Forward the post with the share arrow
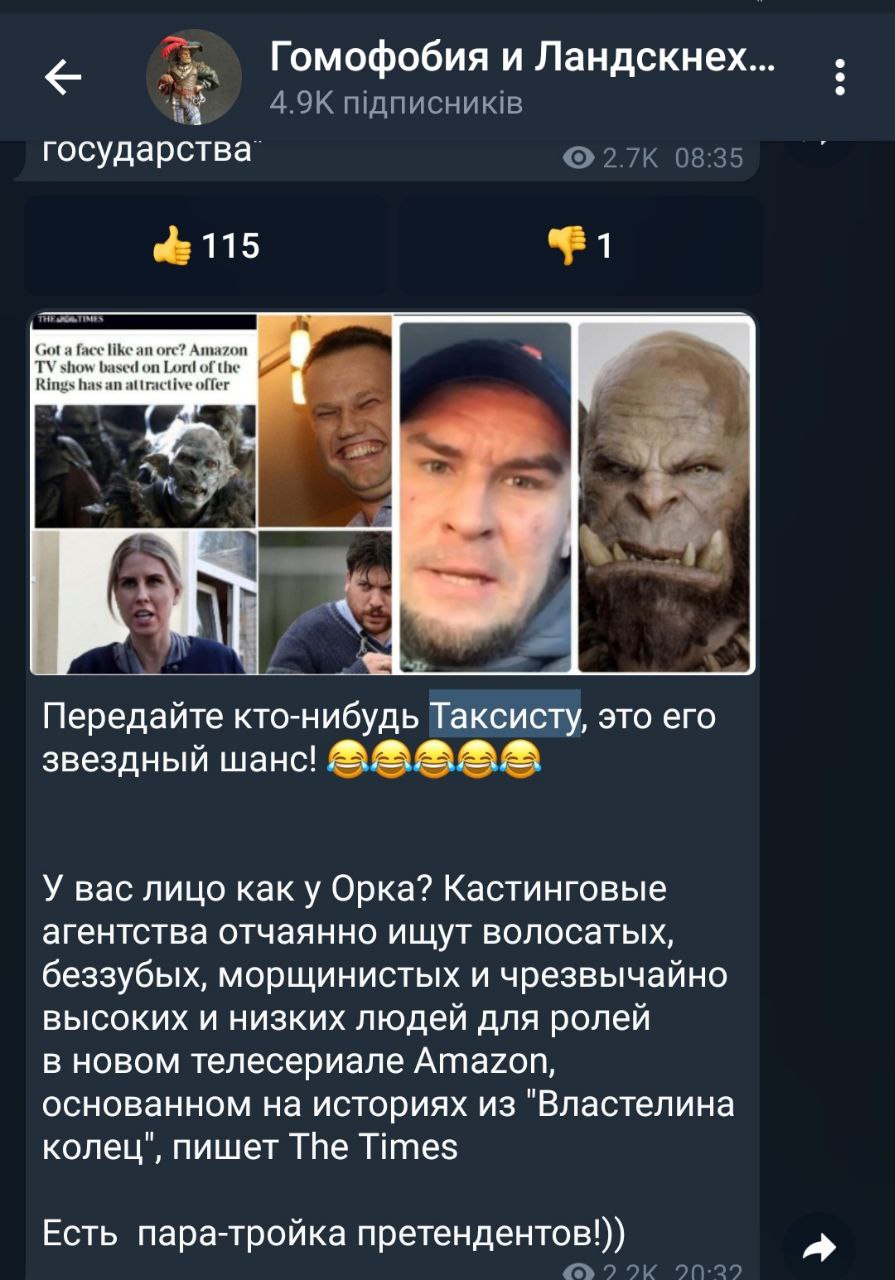Screen dimensions: 895x1280 (820, 1246)
